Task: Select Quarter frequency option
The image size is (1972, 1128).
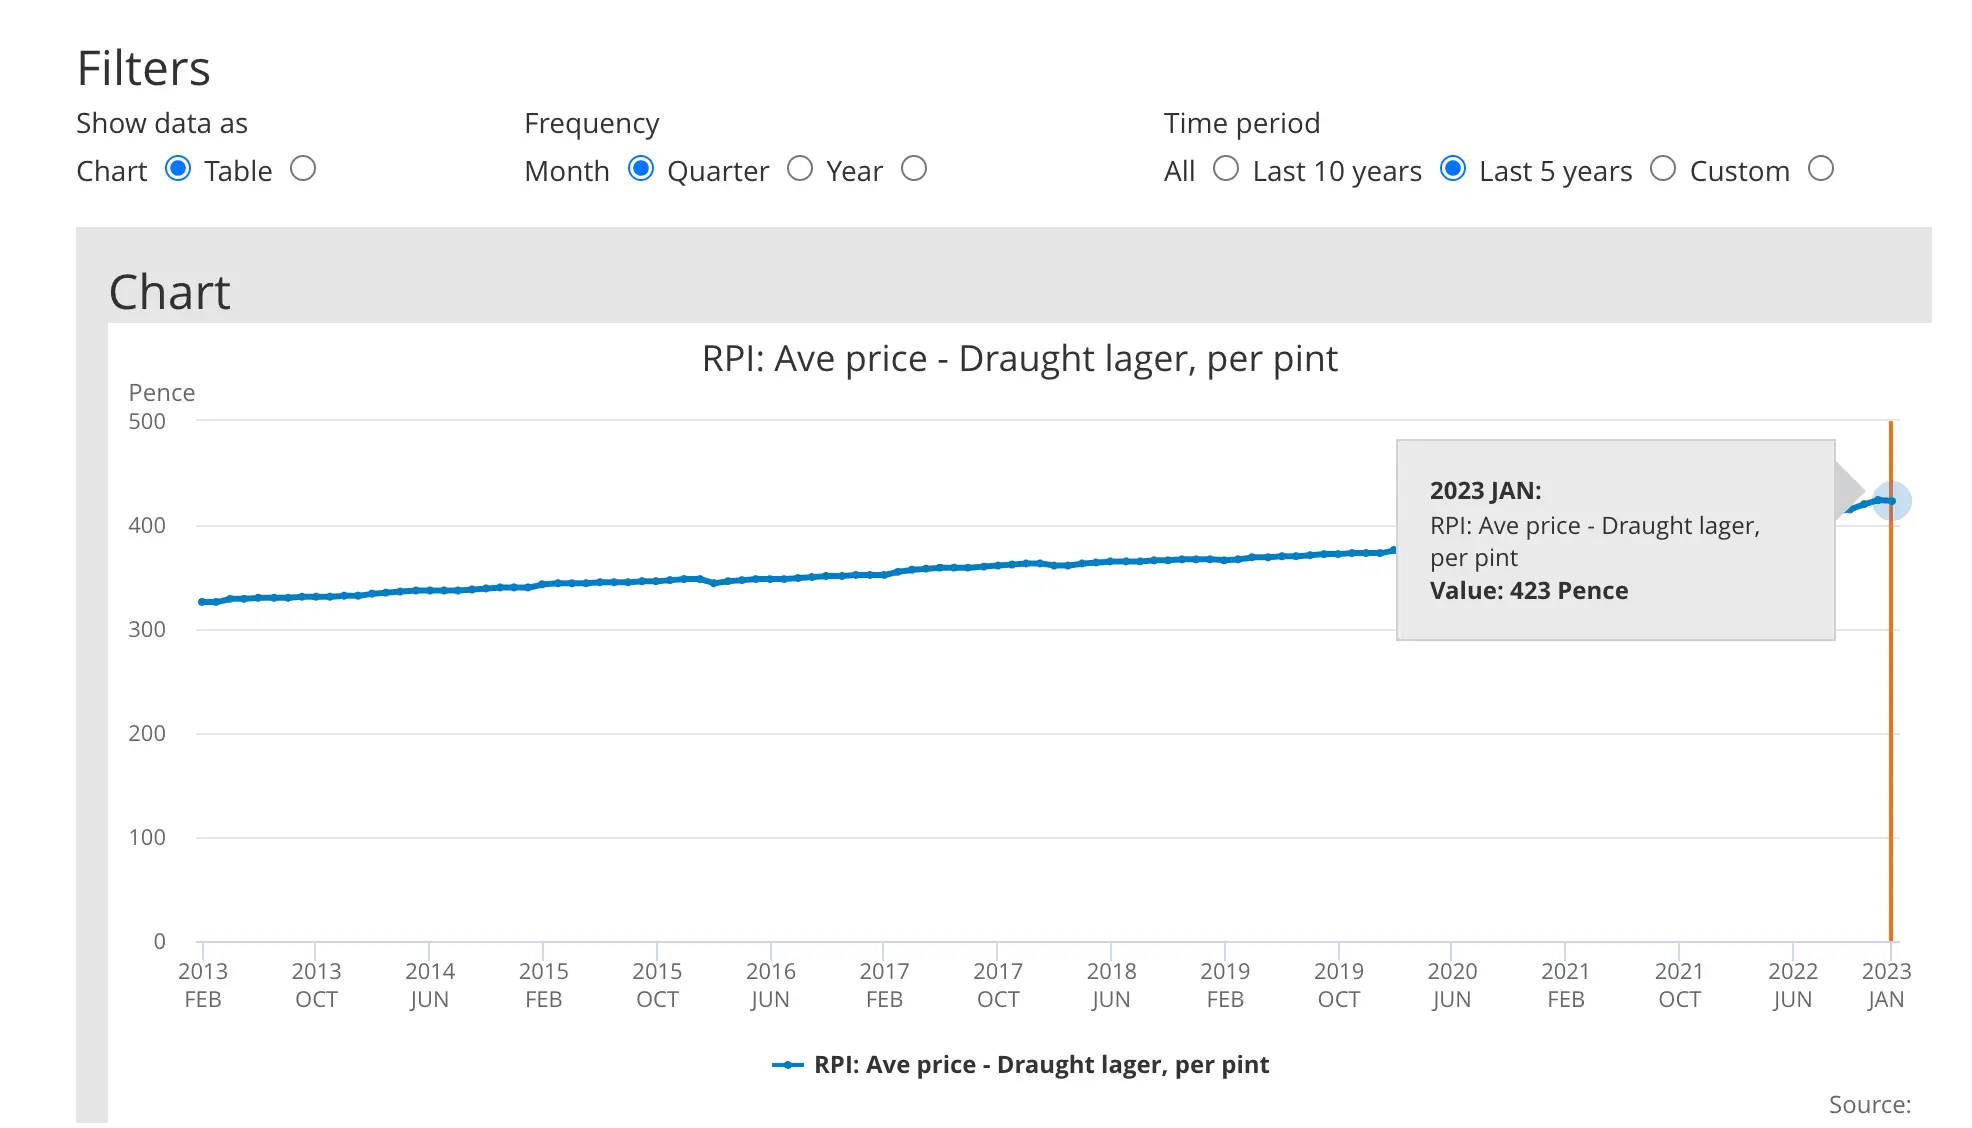Action: 800,170
